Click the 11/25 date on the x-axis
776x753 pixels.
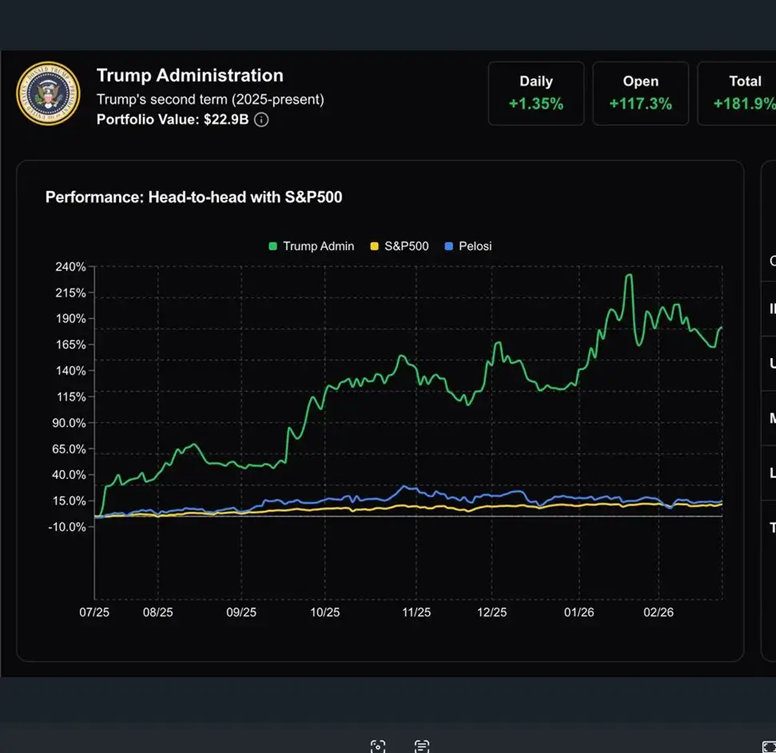416,612
